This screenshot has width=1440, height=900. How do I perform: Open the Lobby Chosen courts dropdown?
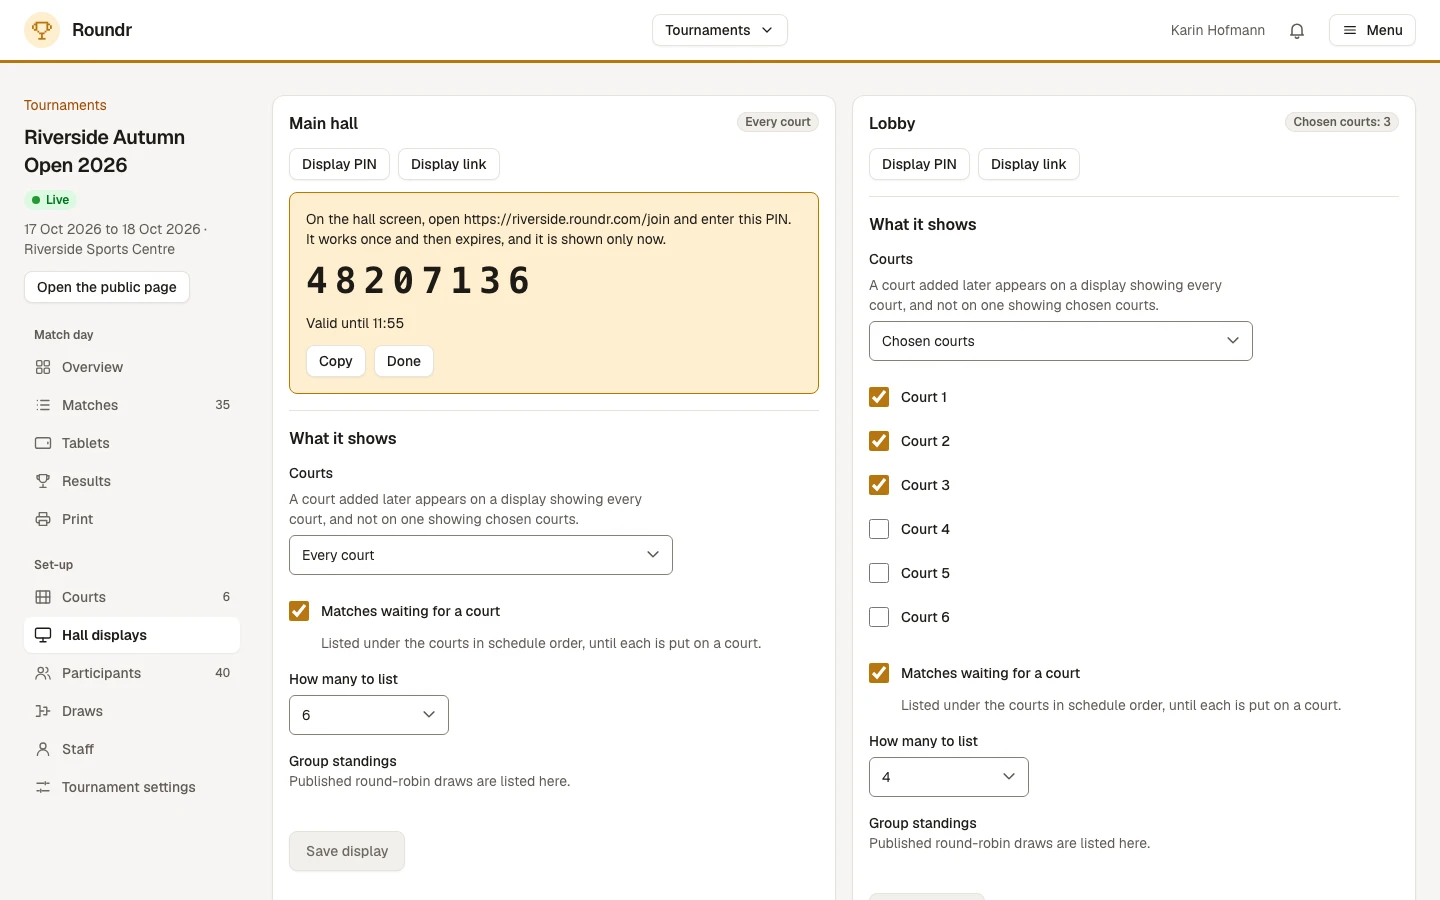pos(1061,341)
